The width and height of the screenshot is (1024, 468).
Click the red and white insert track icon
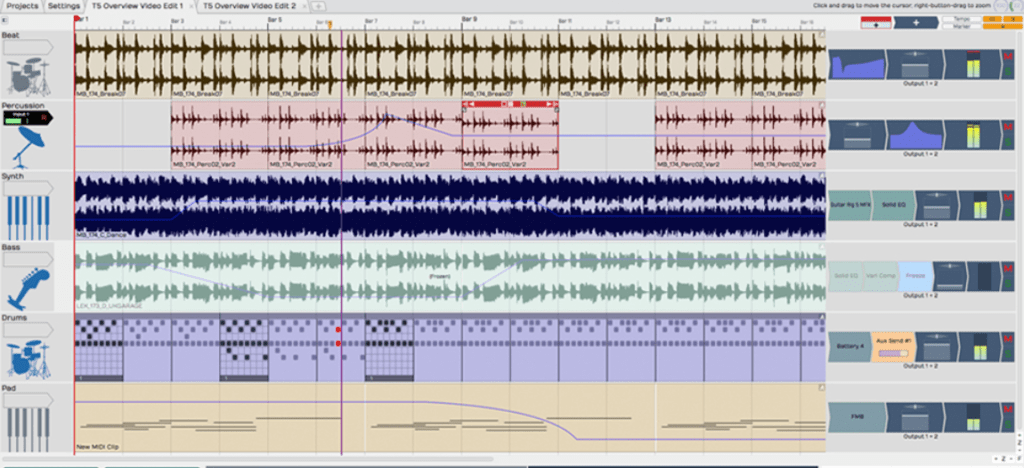(876, 22)
